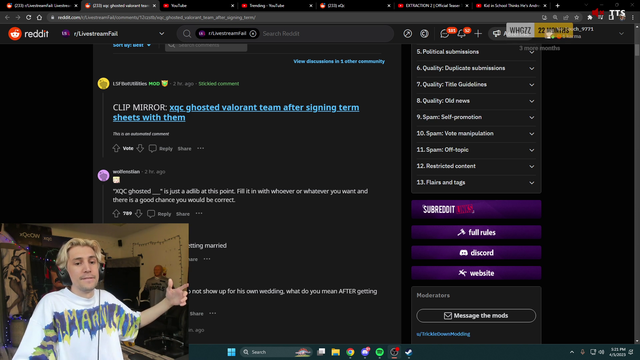Launch Google Chrome from the taskbar
Viewport: 640px width, 360px height.
click(x=350, y=352)
